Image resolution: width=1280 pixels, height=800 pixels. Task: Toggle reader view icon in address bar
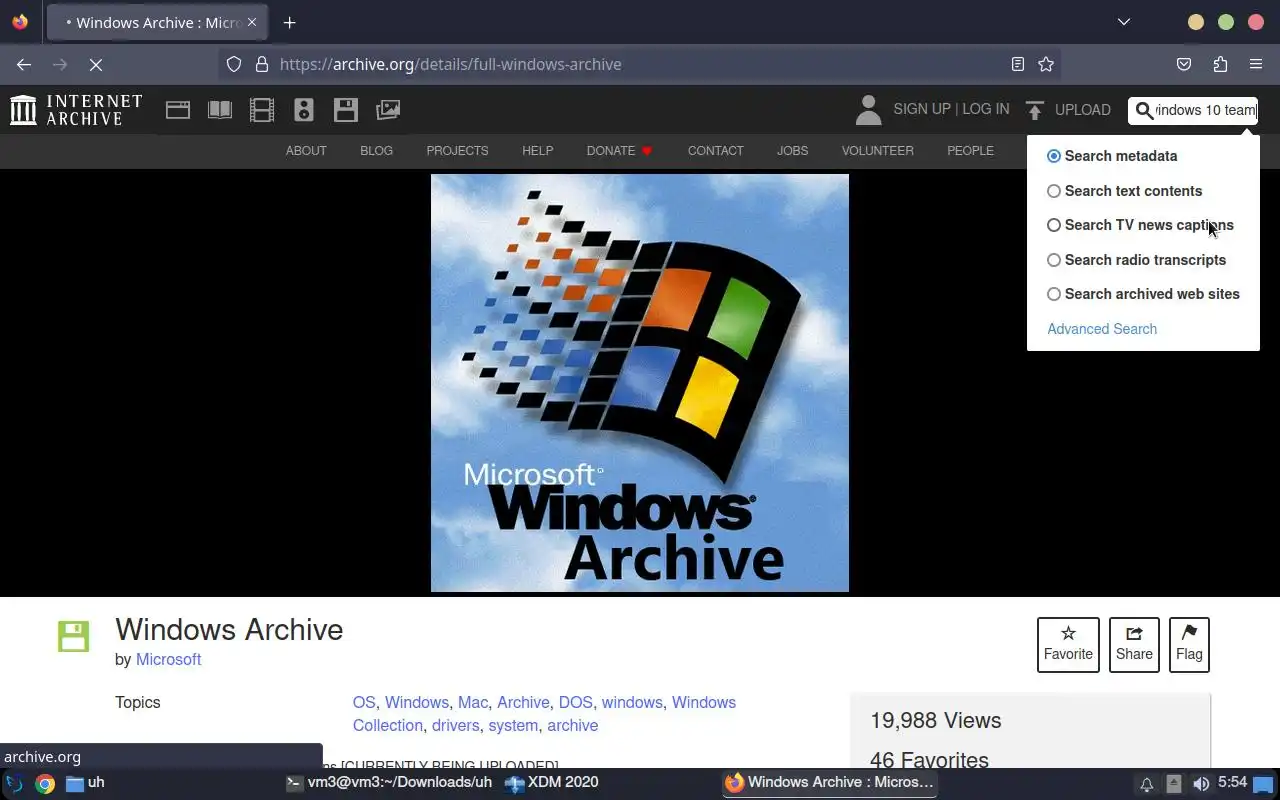[1018, 64]
